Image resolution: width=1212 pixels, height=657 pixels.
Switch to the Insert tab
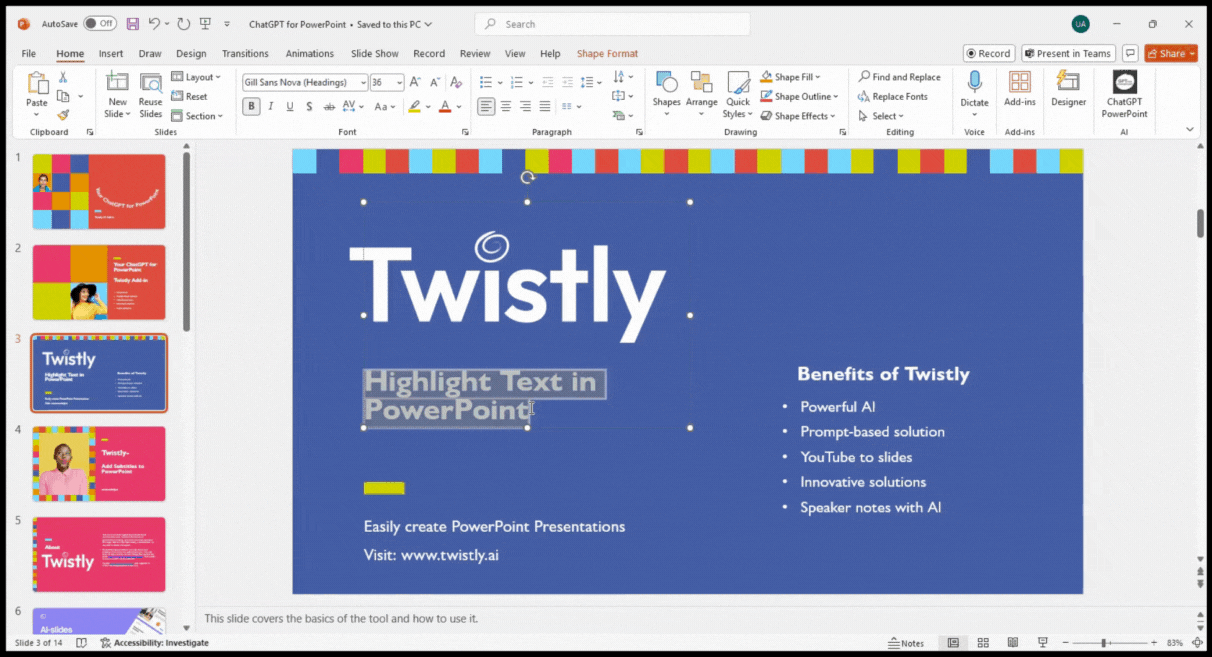[x=111, y=54]
